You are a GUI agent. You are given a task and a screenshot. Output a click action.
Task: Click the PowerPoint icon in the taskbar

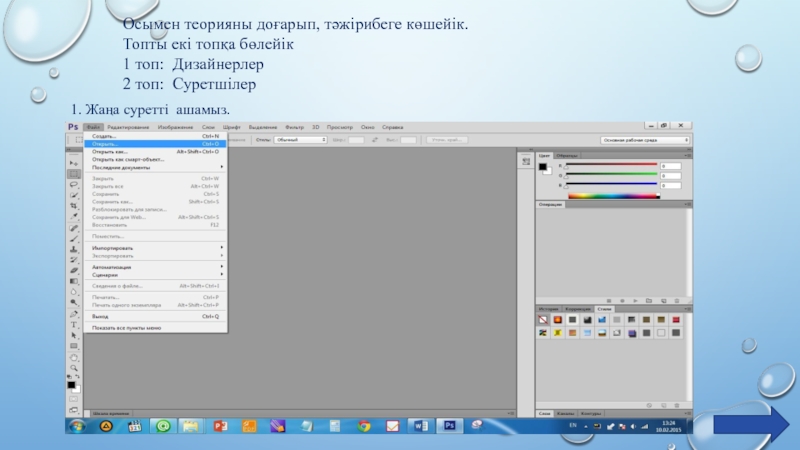pyautogui.click(x=221, y=426)
